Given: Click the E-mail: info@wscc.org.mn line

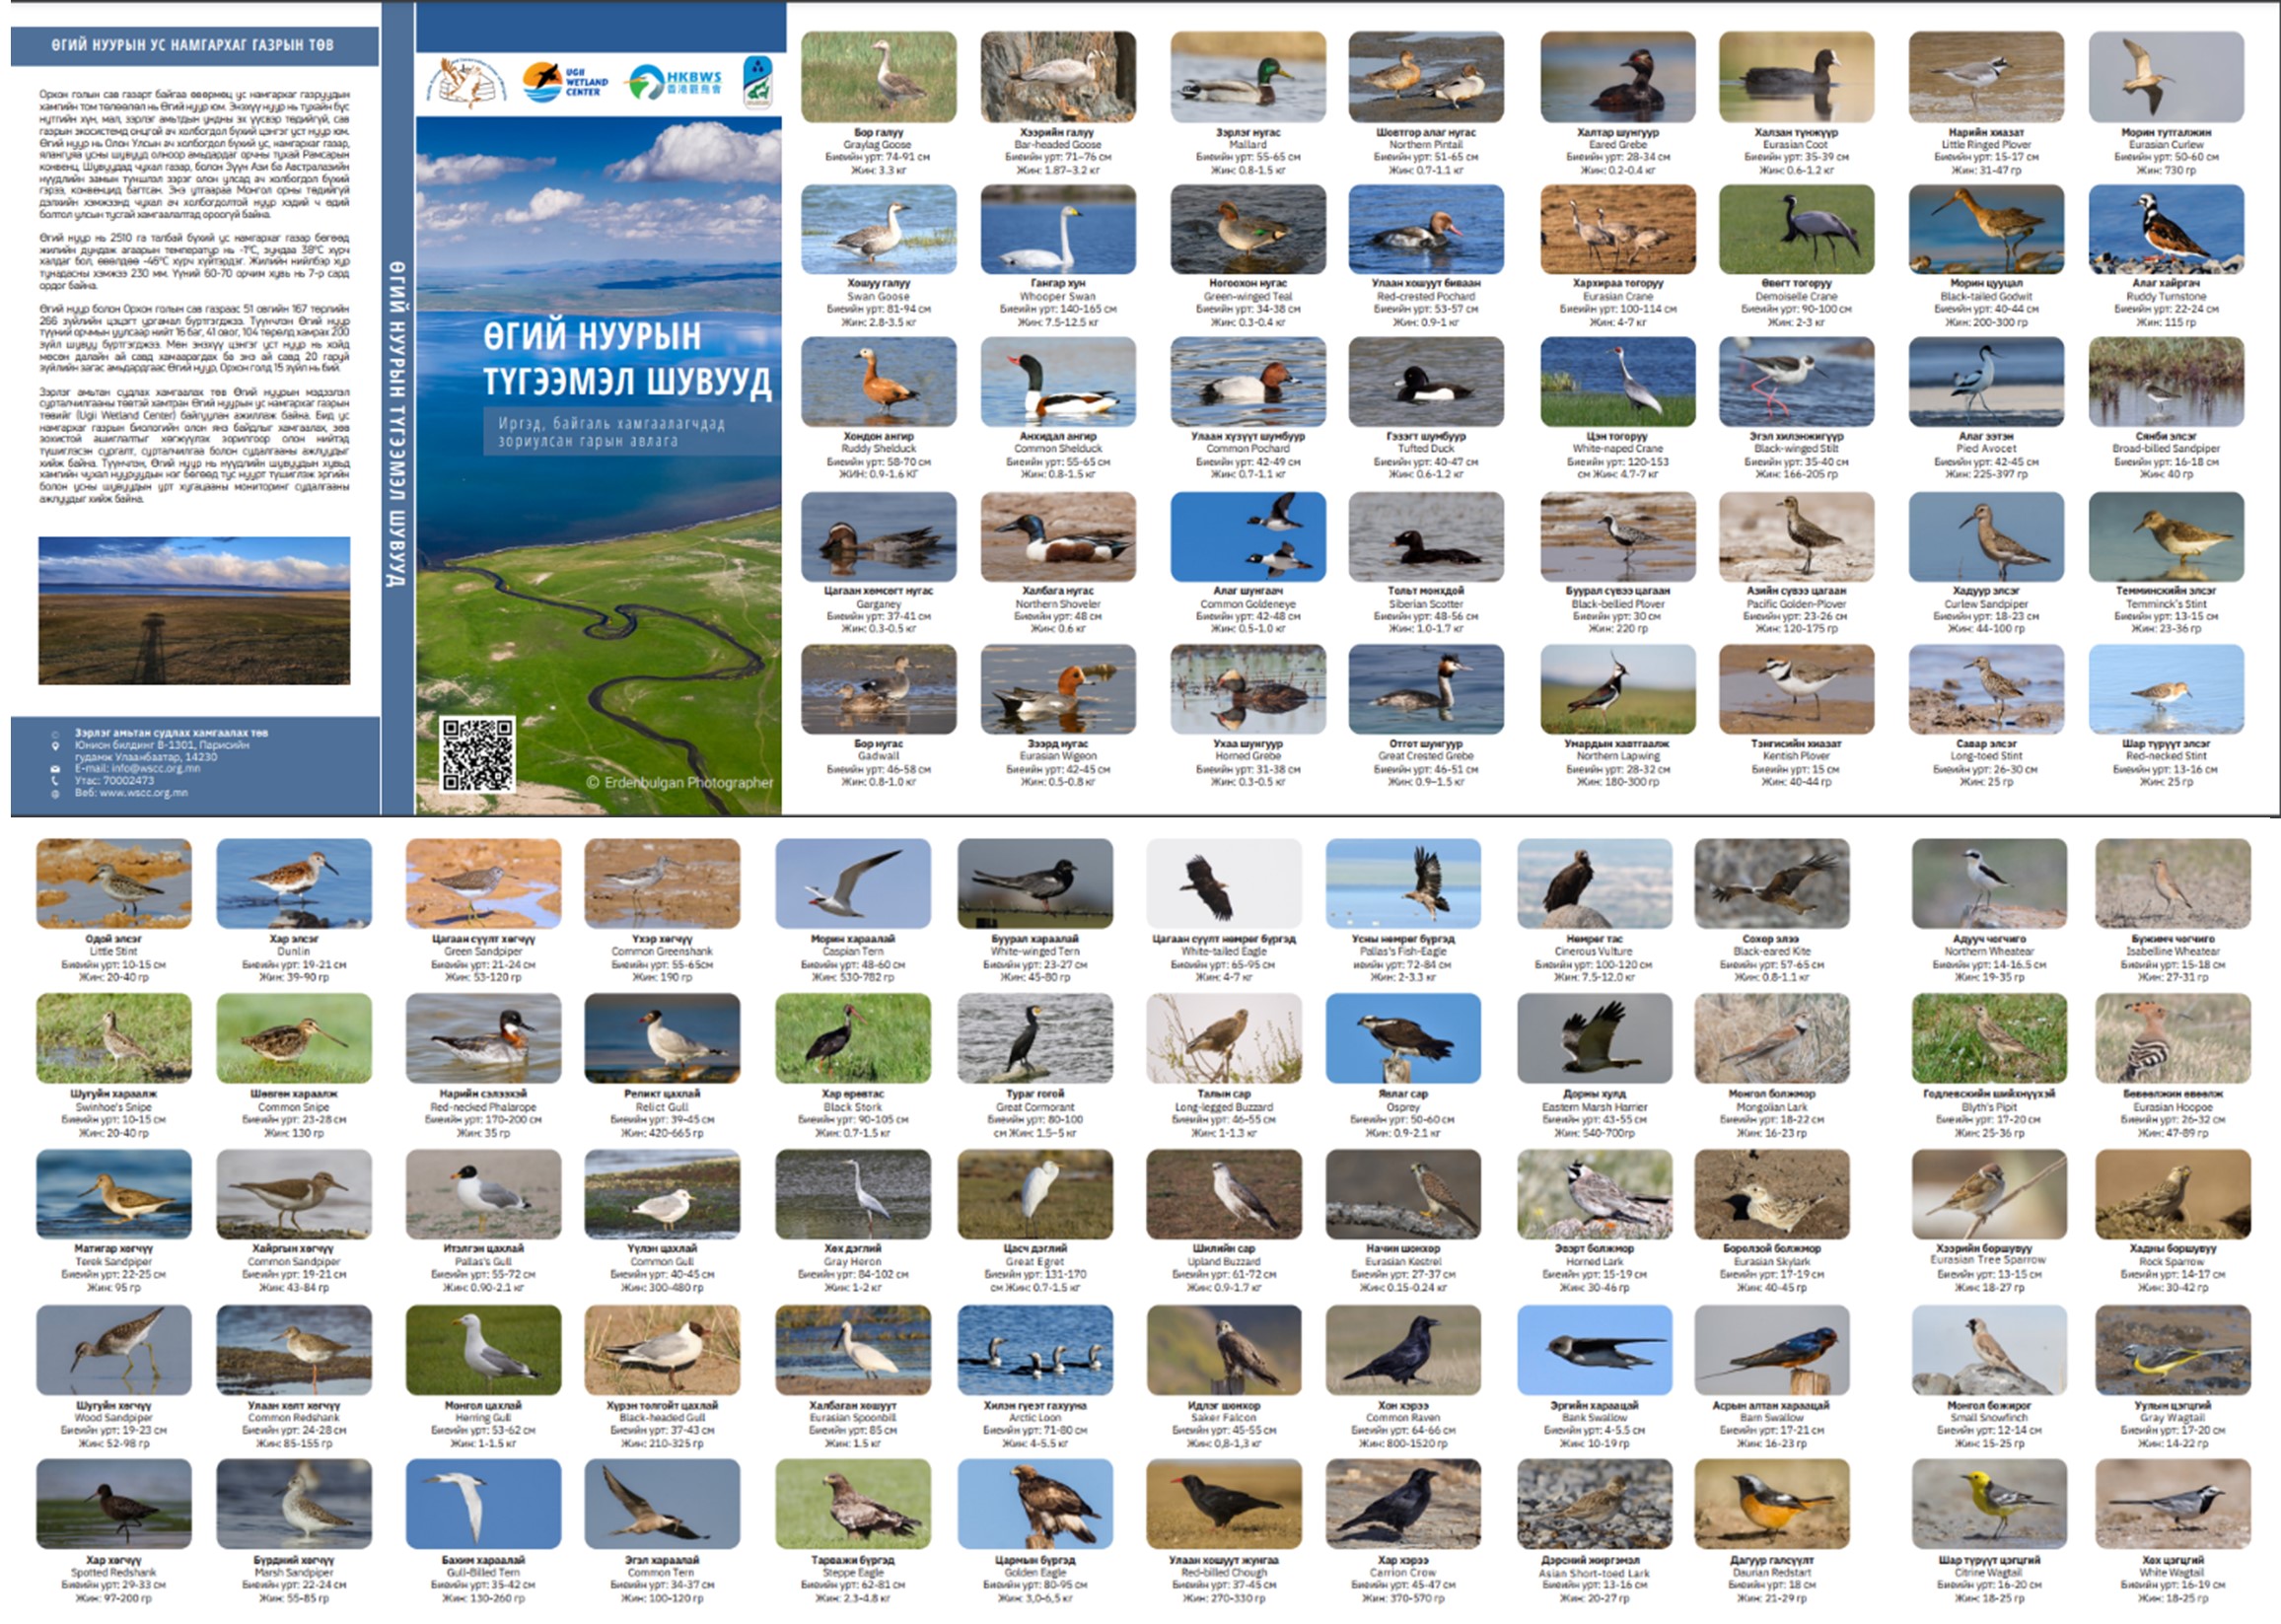Looking at the screenshot, I should tap(137, 769).
